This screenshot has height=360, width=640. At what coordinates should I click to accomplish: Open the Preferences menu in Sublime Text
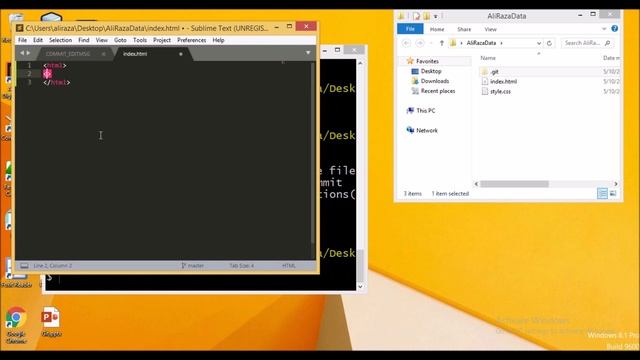coord(191,40)
